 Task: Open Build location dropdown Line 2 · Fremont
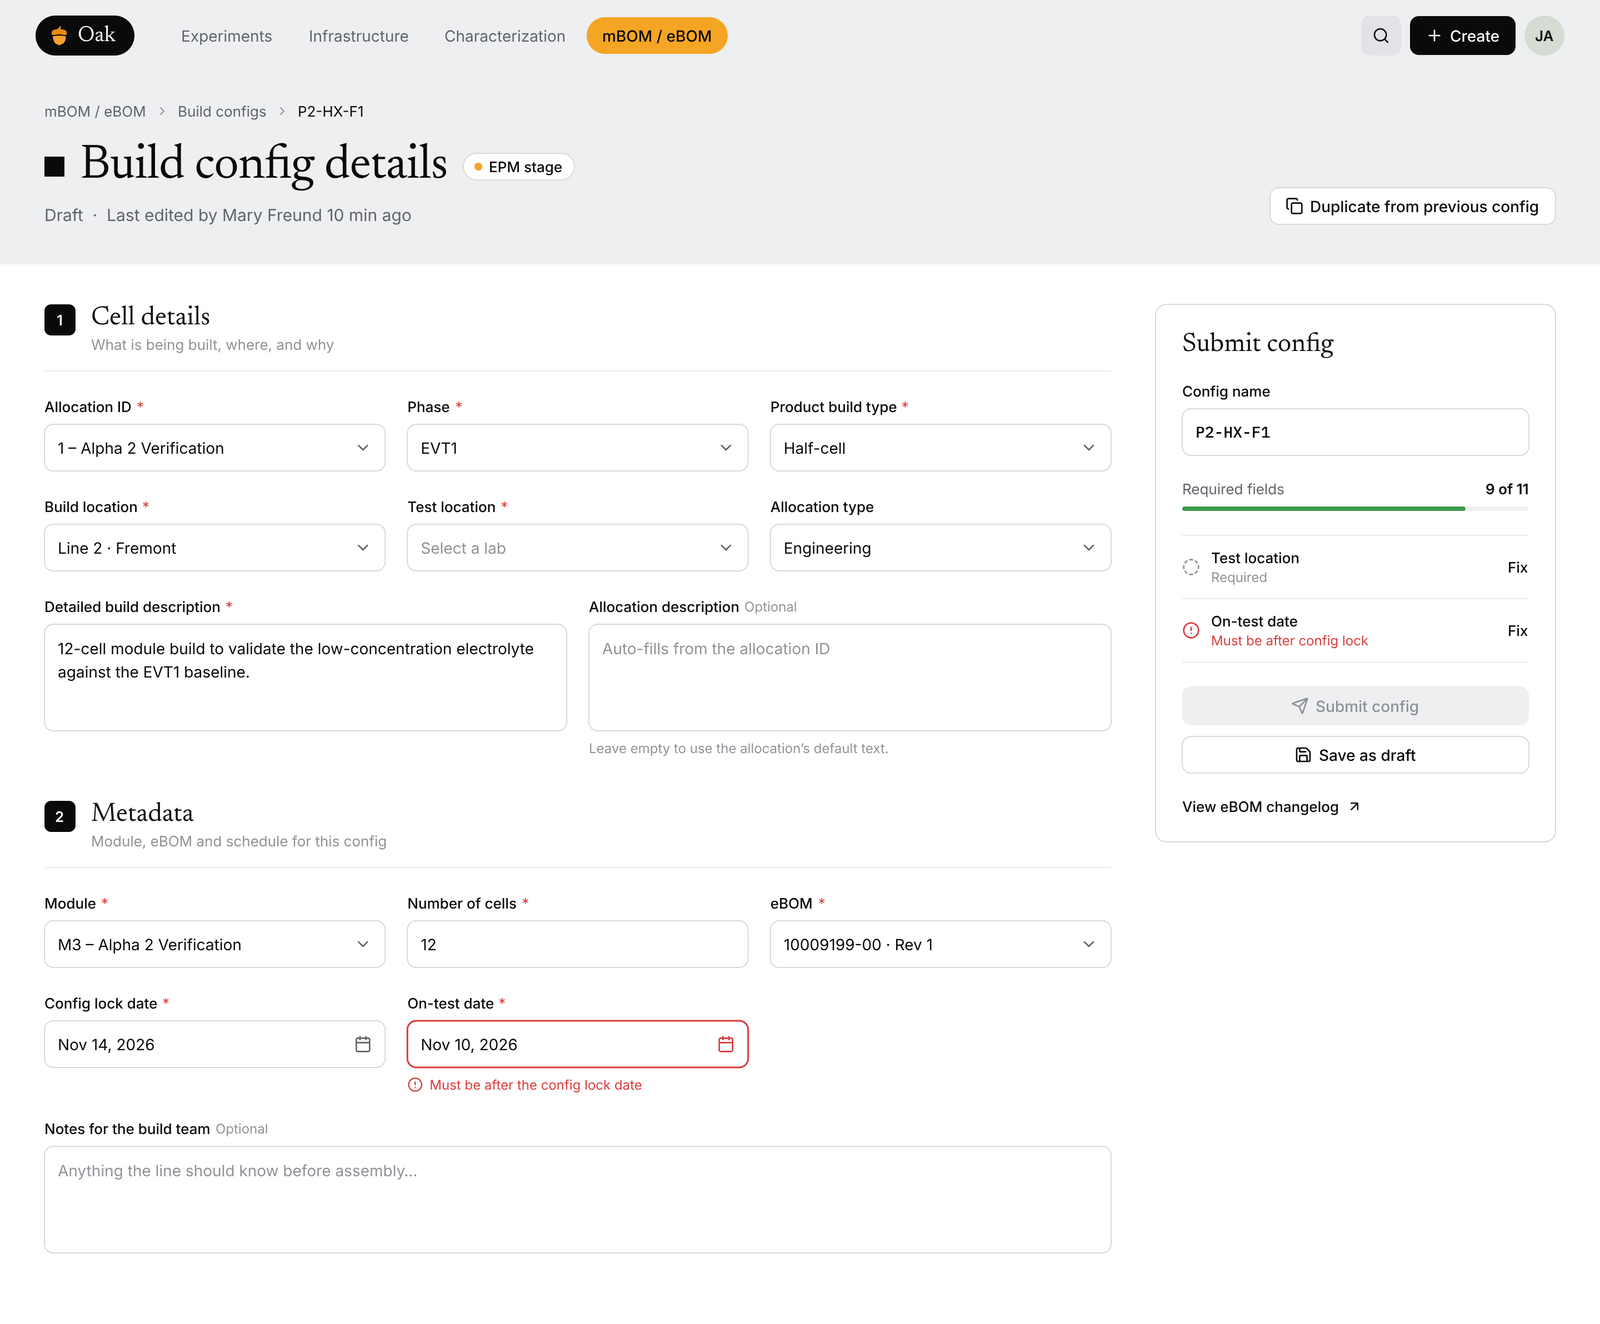tap(215, 548)
